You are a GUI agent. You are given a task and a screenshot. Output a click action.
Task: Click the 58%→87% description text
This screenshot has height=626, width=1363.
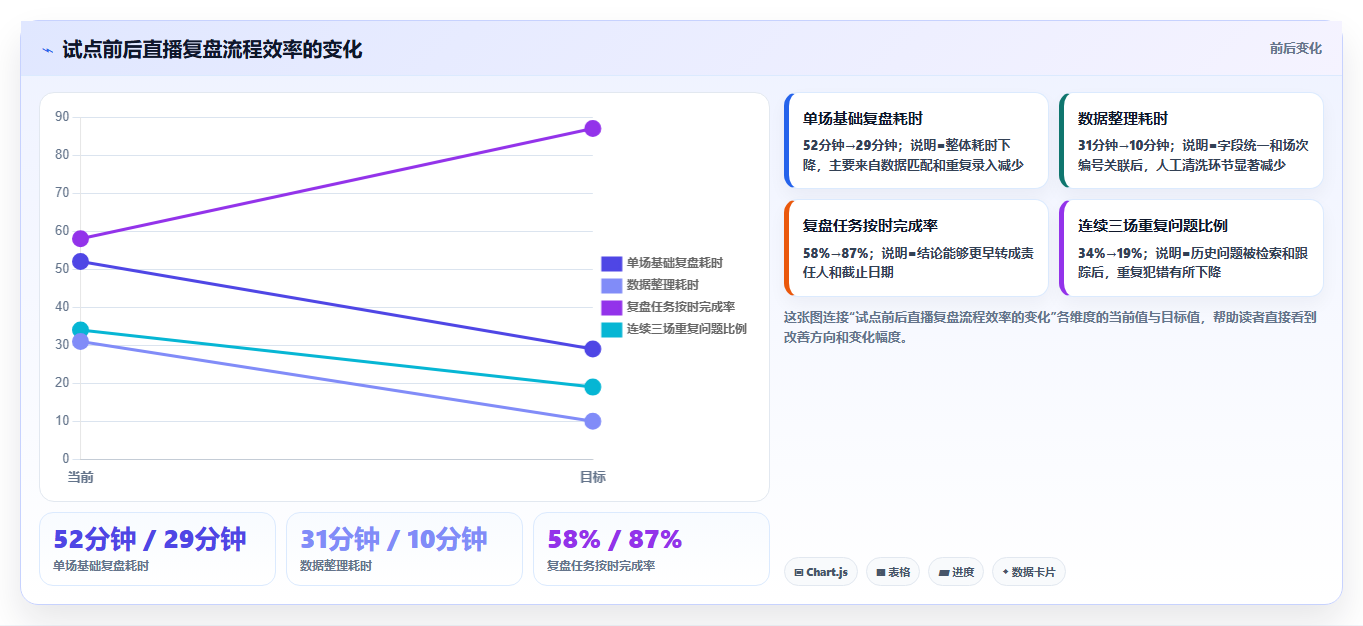point(920,262)
